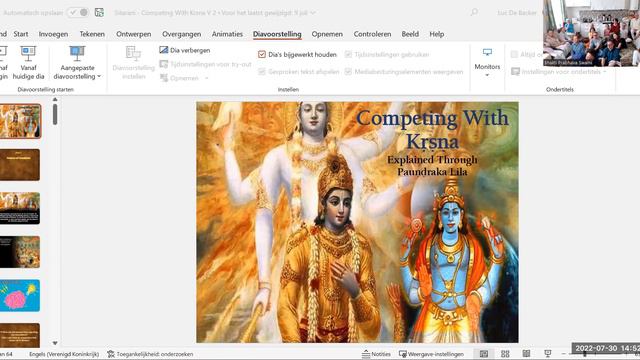
Task: Open the Invoegen tab
Action: 53,34
